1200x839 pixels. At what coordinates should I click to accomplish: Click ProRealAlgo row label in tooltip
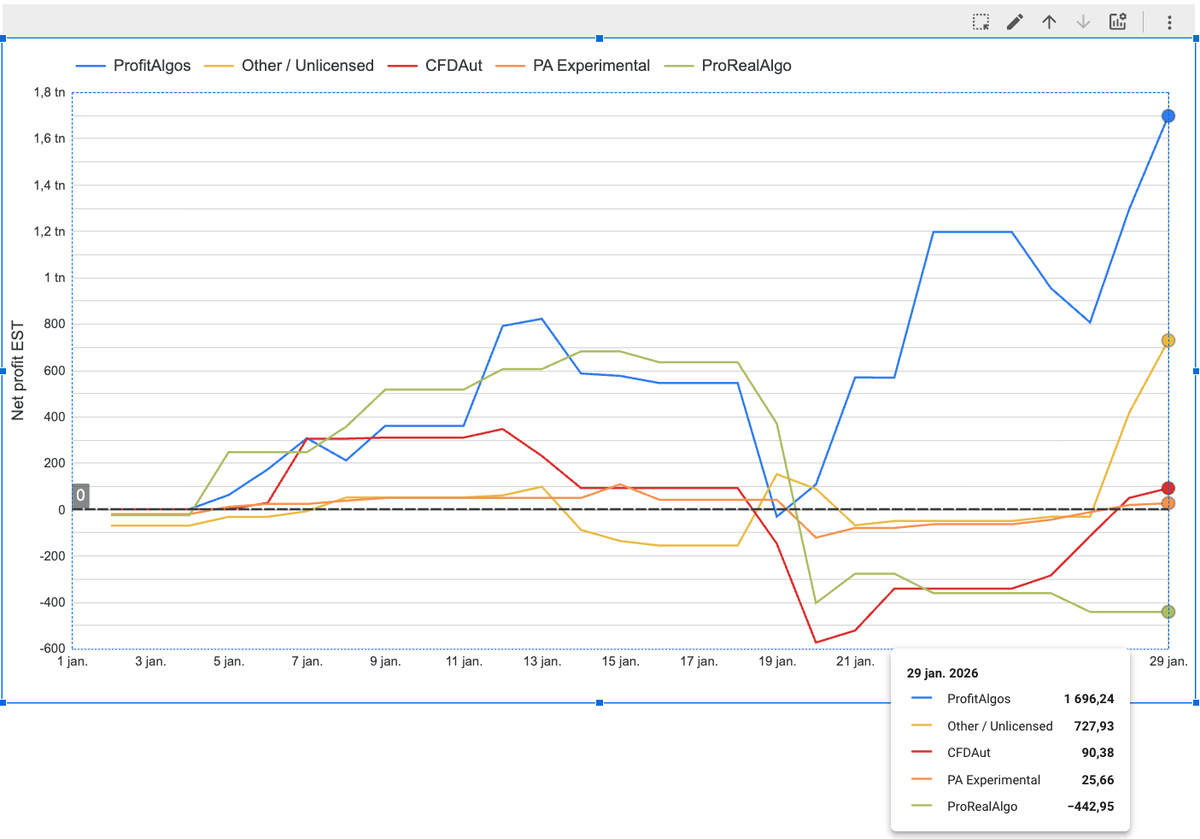point(982,807)
